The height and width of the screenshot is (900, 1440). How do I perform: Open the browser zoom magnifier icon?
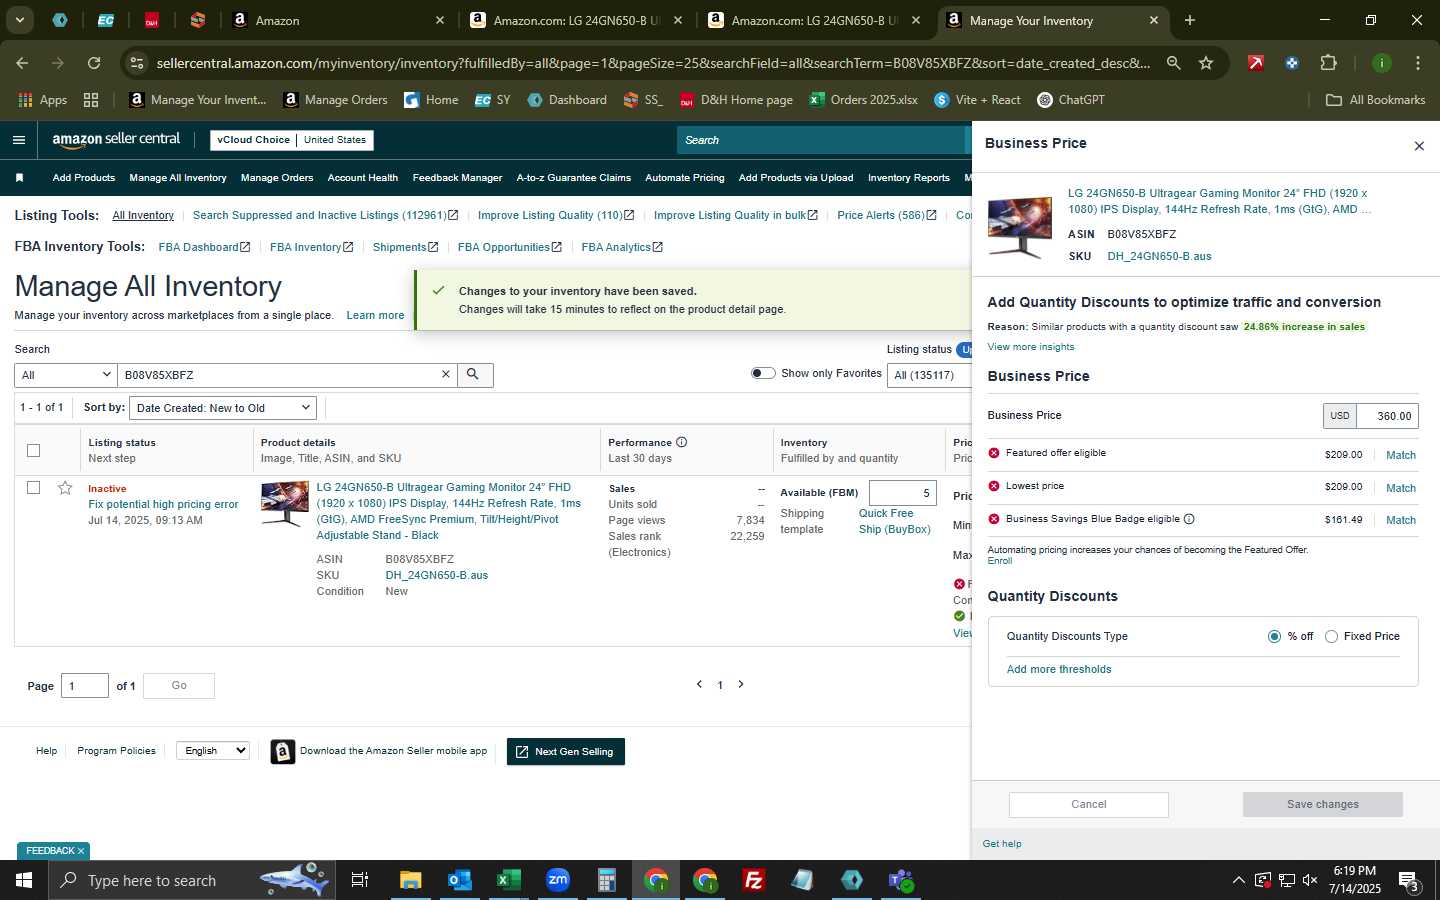coord(1173,63)
